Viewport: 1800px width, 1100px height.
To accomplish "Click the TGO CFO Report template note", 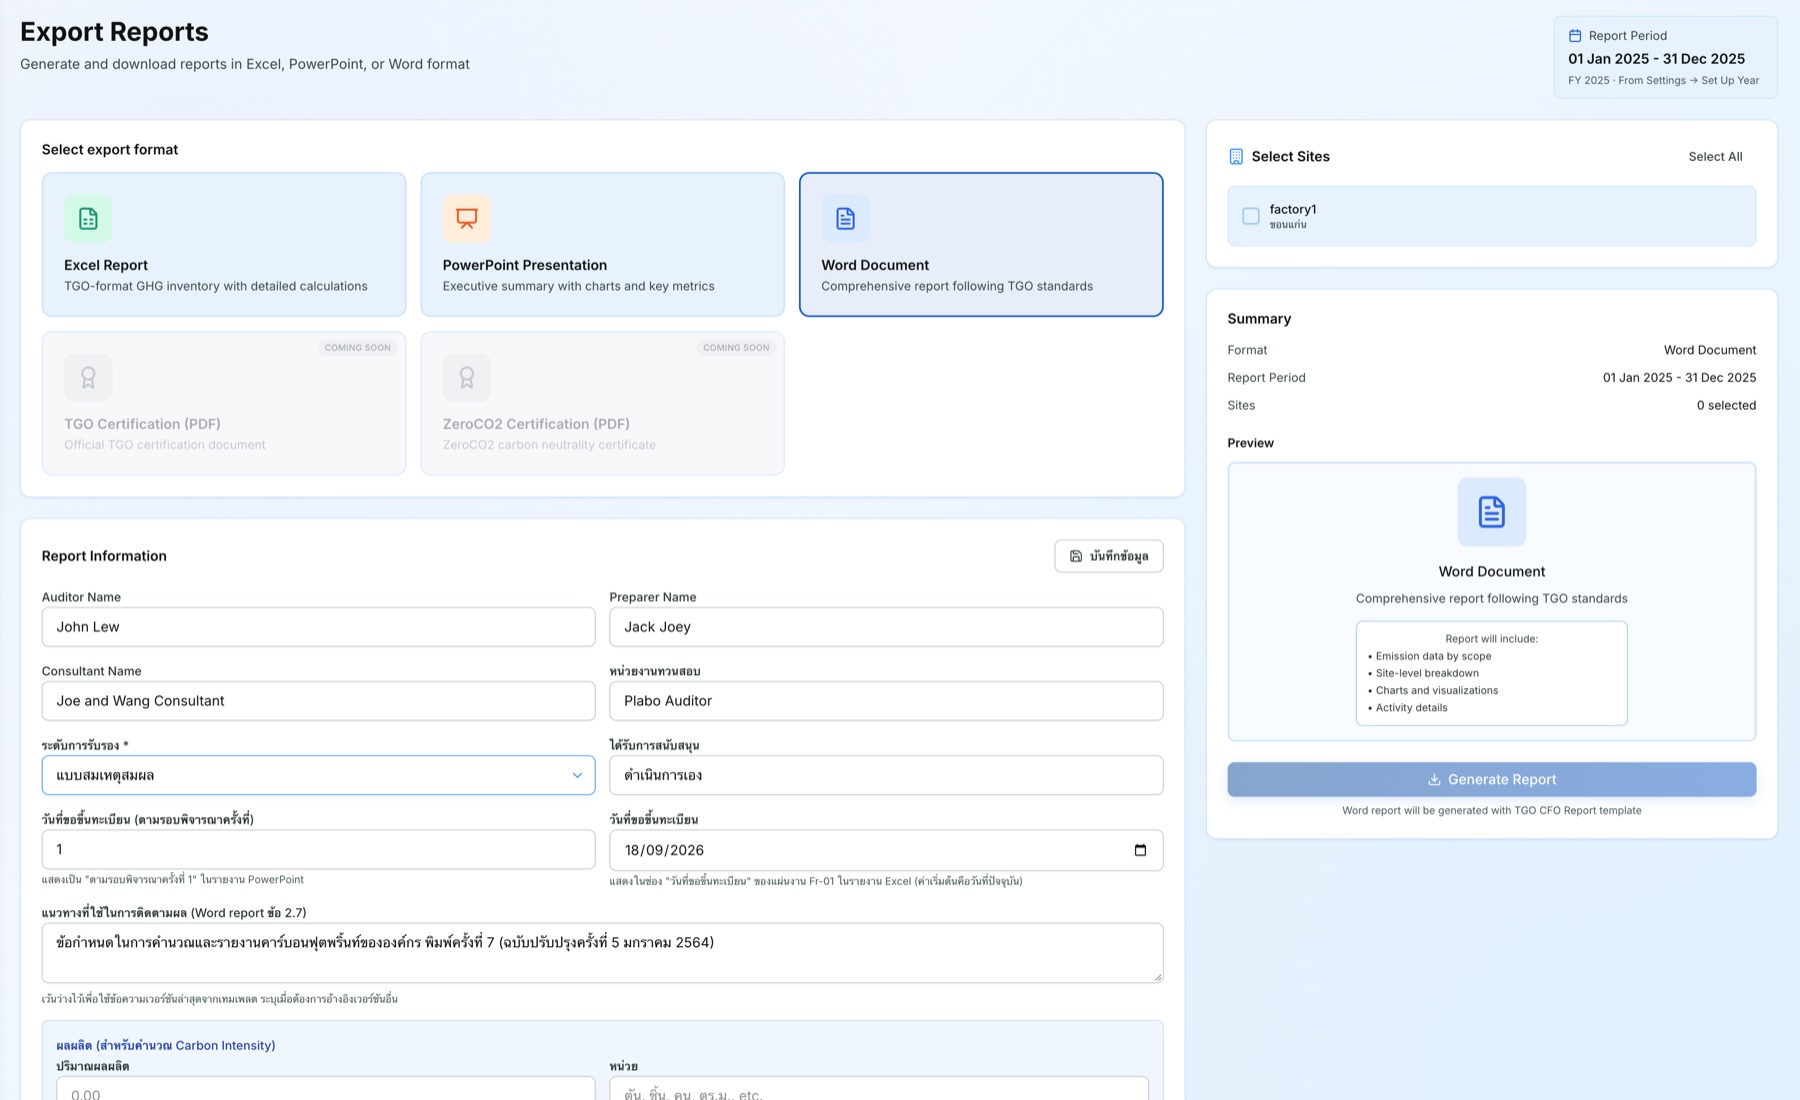I will coord(1491,810).
